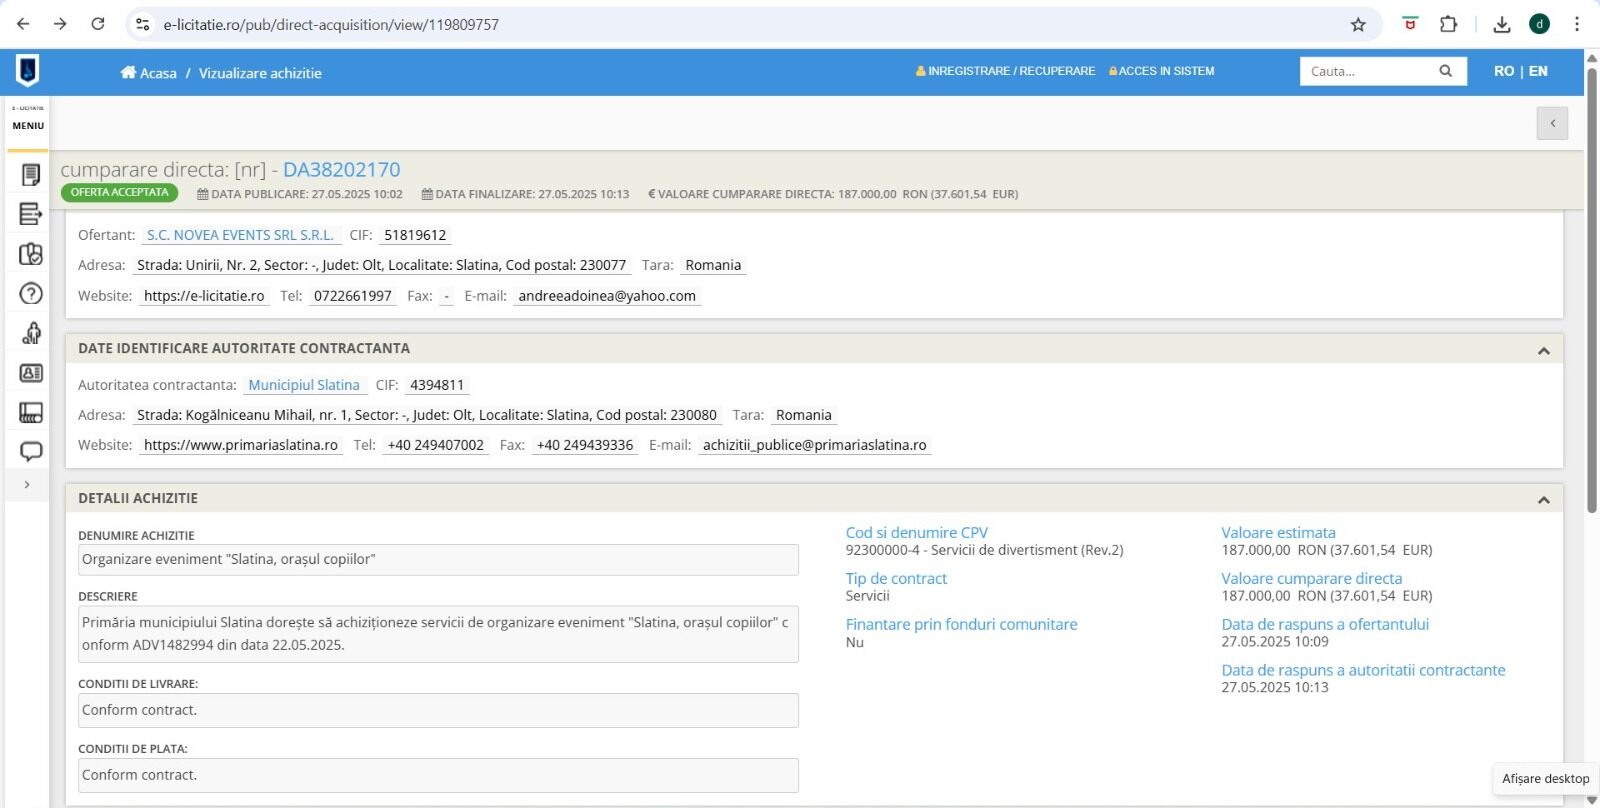1600x808 pixels.
Task: Click the document list icon in sidebar
Action: 31,214
